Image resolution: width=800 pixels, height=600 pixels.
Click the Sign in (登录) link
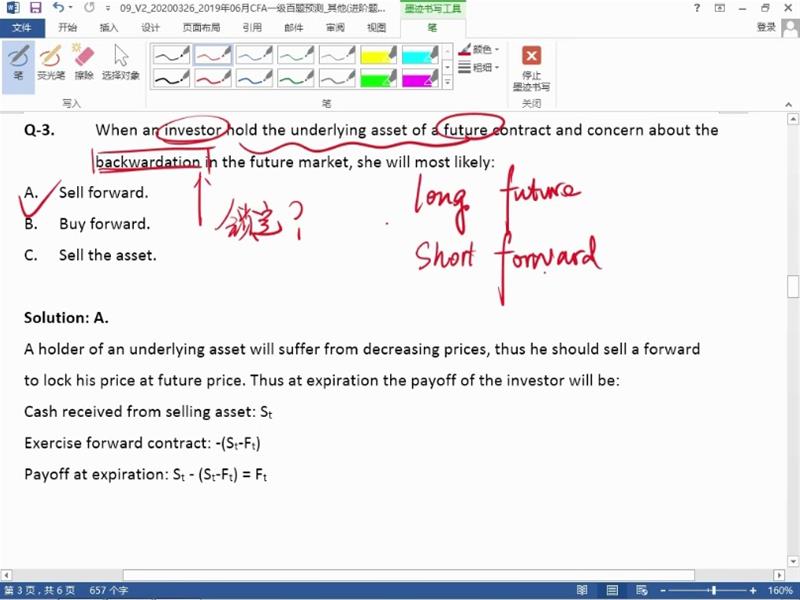767,28
